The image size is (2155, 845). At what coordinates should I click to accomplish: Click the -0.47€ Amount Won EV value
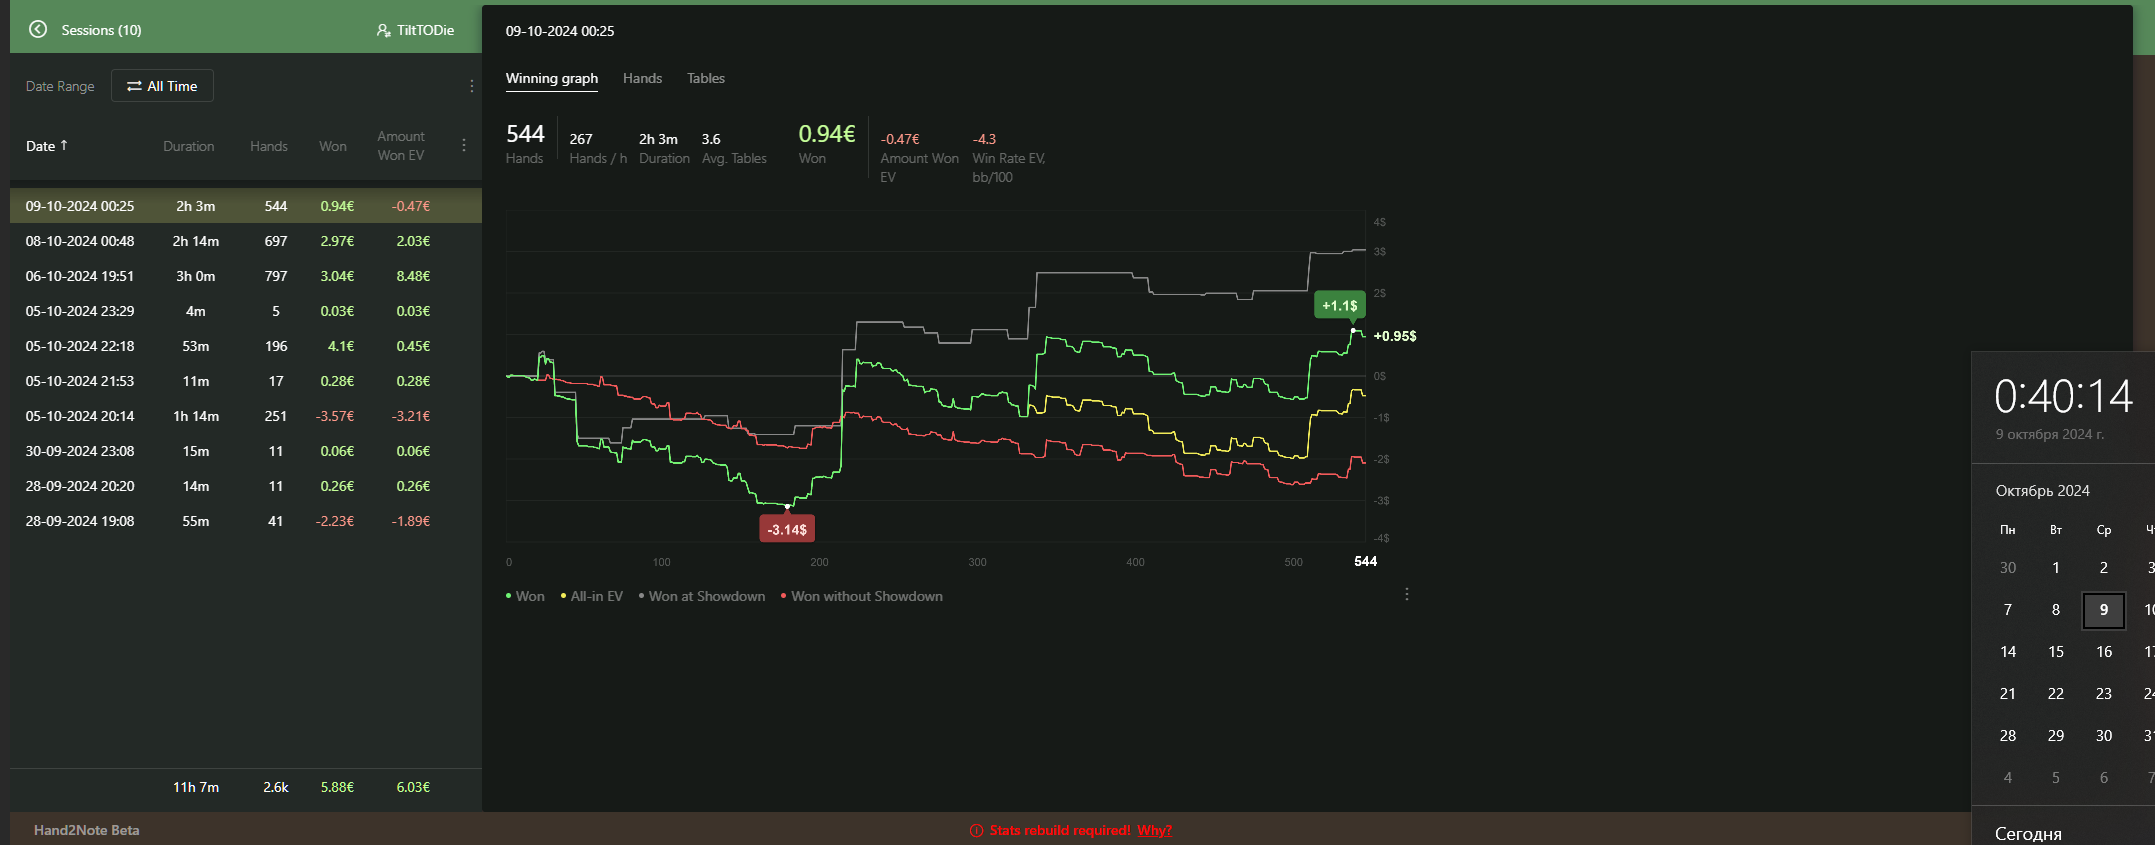click(x=900, y=139)
